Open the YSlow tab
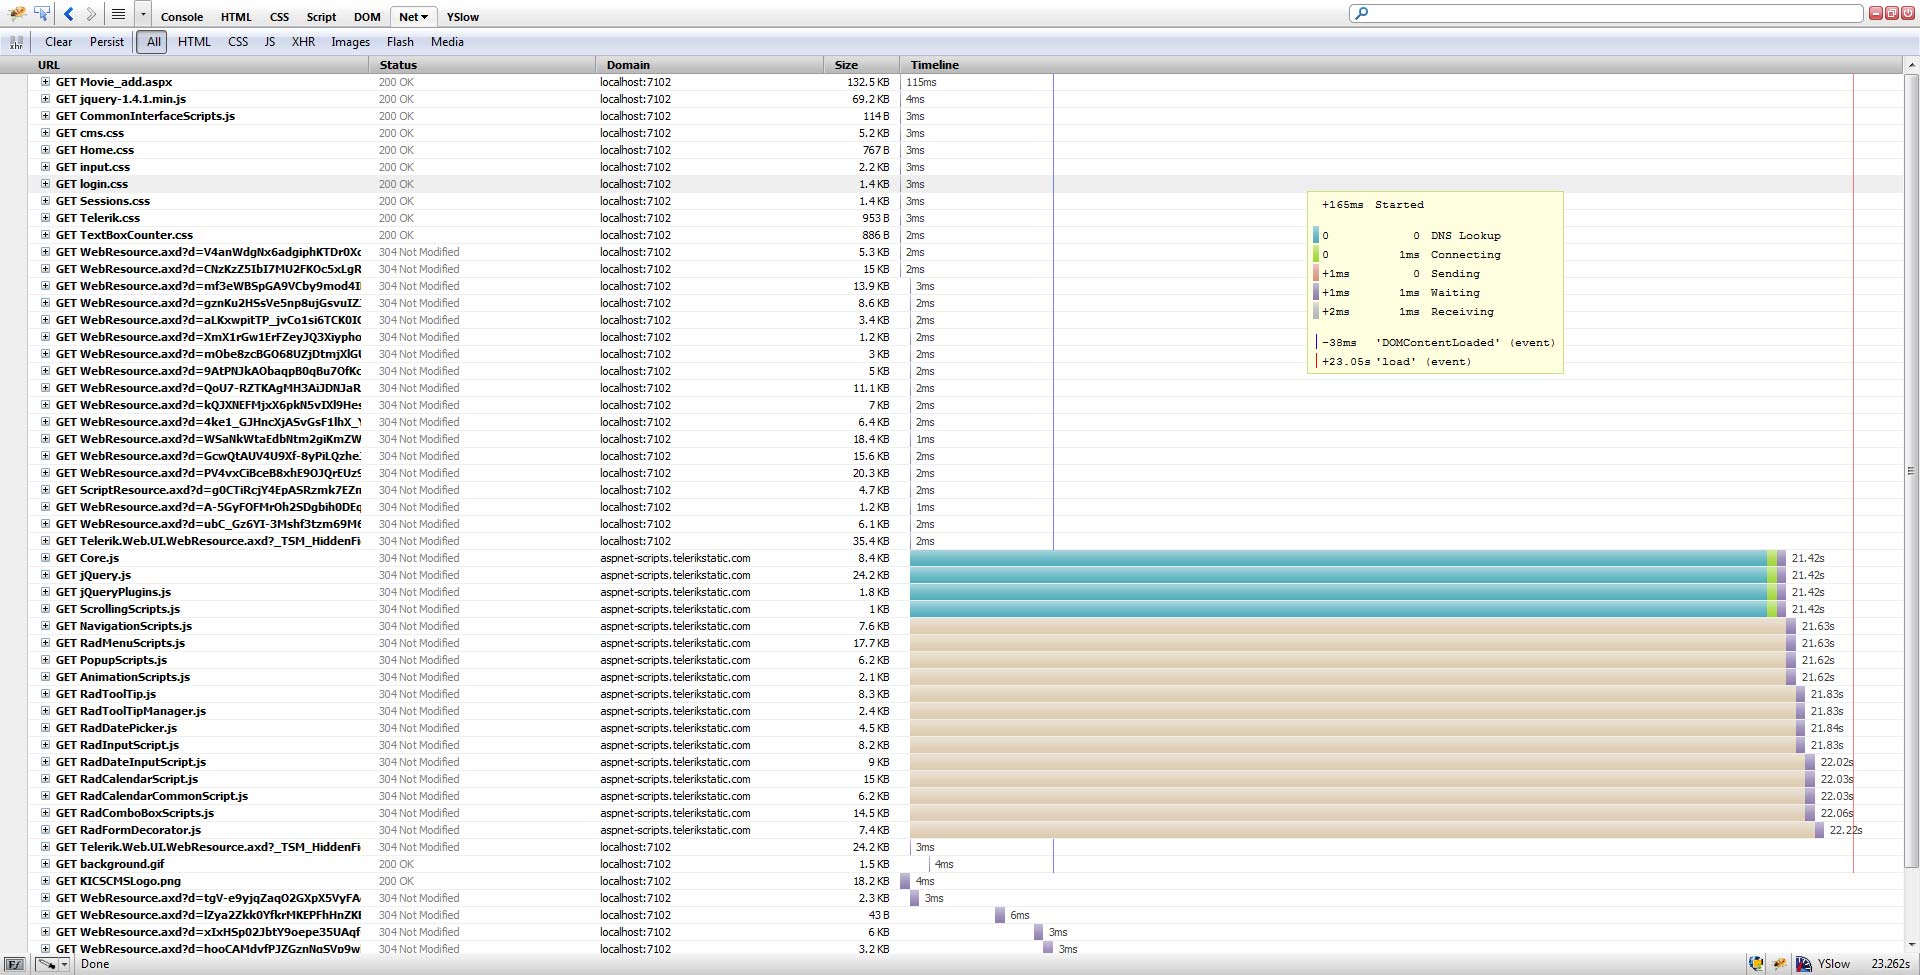Viewport: 1920px width, 975px height. (463, 17)
